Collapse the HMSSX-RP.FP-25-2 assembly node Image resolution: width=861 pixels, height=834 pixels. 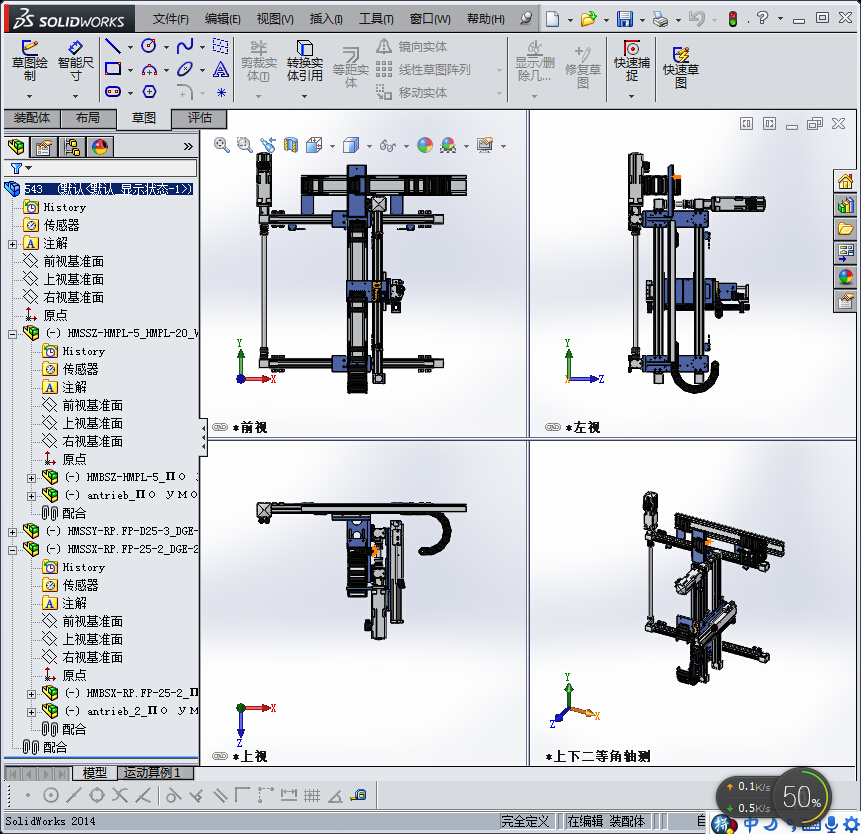[x=12, y=550]
